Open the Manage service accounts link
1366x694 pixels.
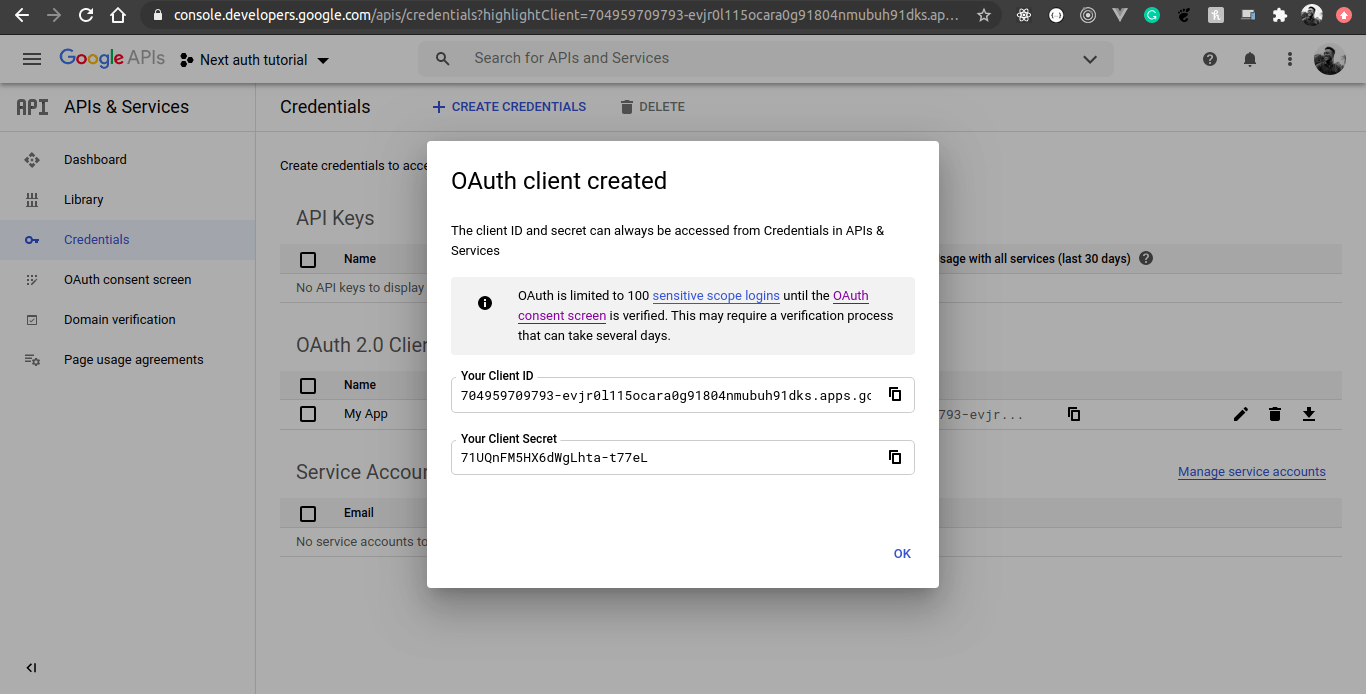pos(1251,471)
